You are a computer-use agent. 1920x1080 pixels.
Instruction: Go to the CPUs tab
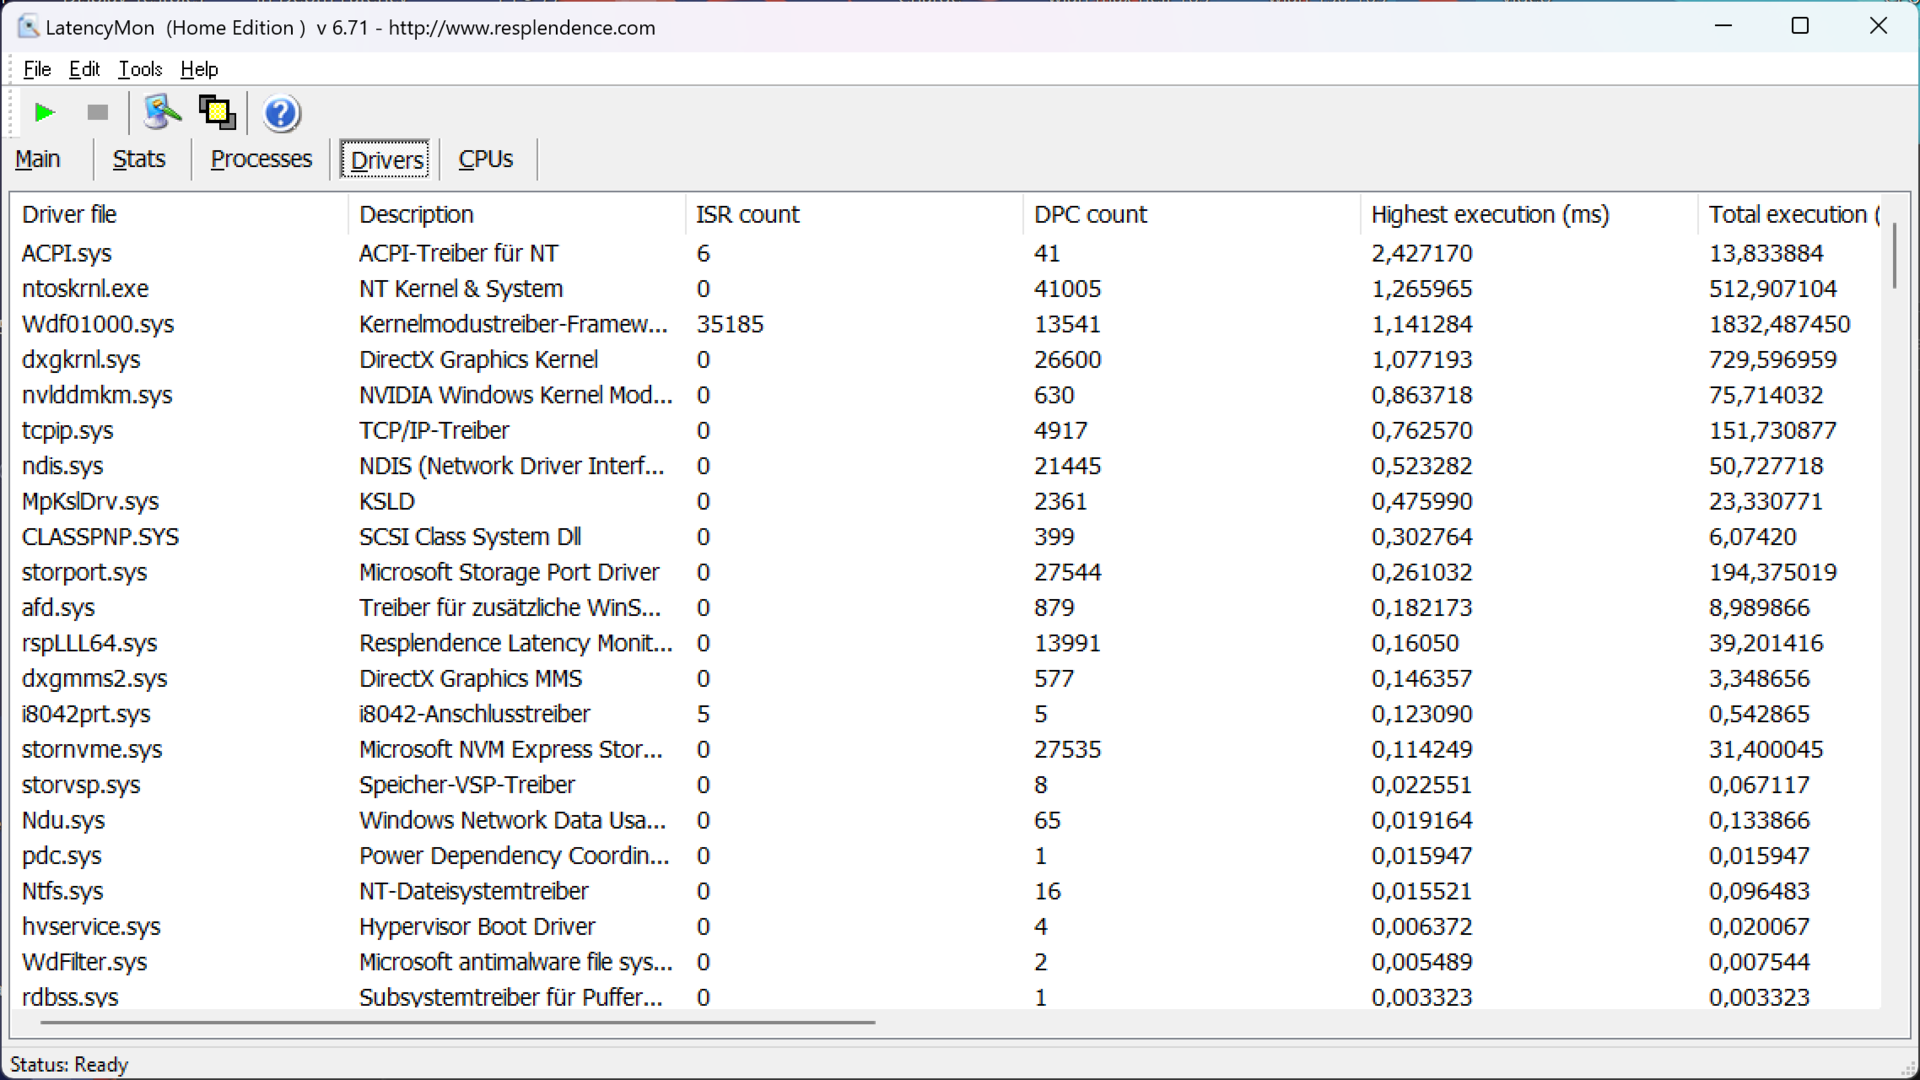485,159
